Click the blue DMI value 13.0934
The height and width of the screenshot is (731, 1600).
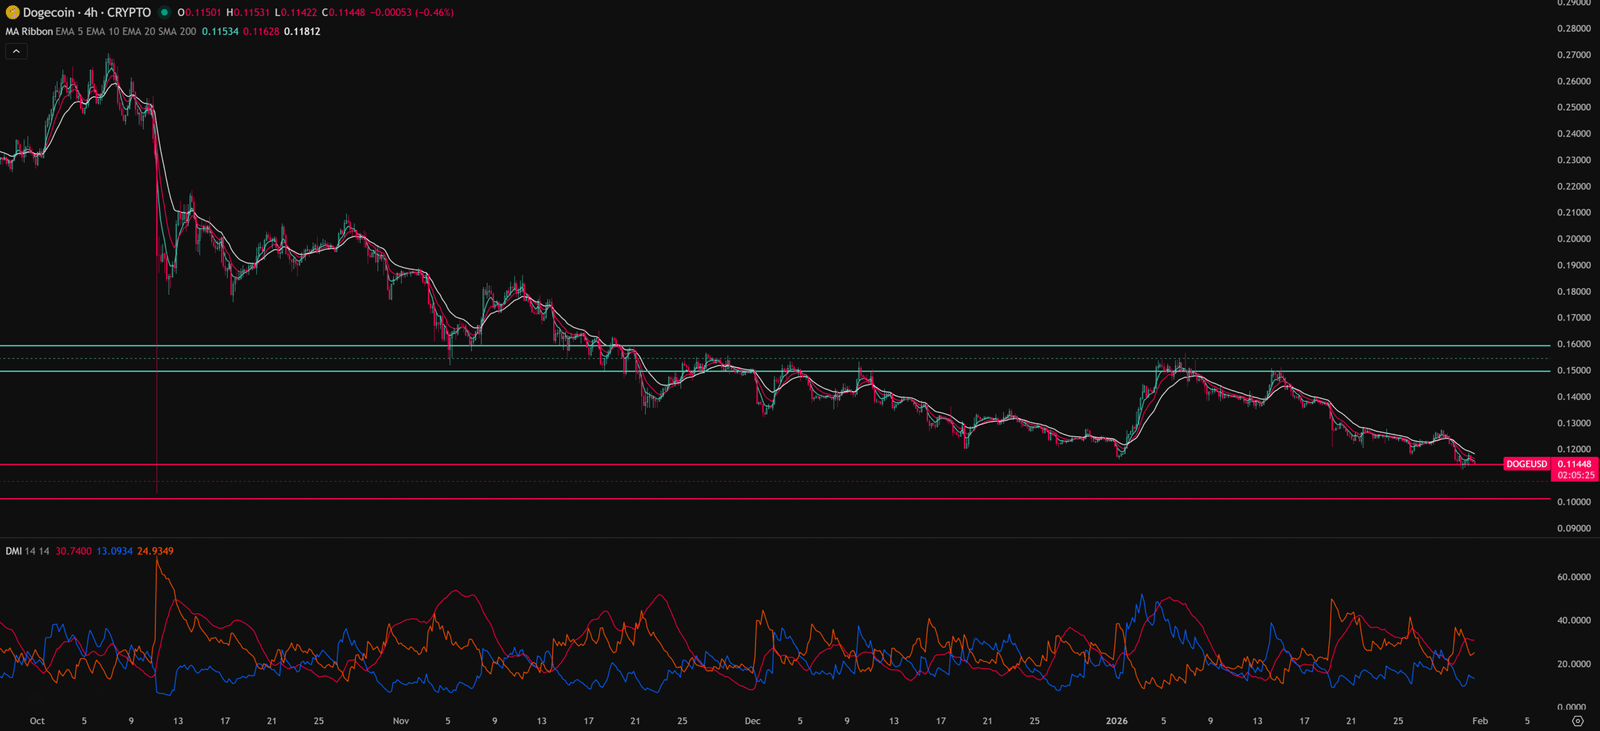tap(114, 551)
